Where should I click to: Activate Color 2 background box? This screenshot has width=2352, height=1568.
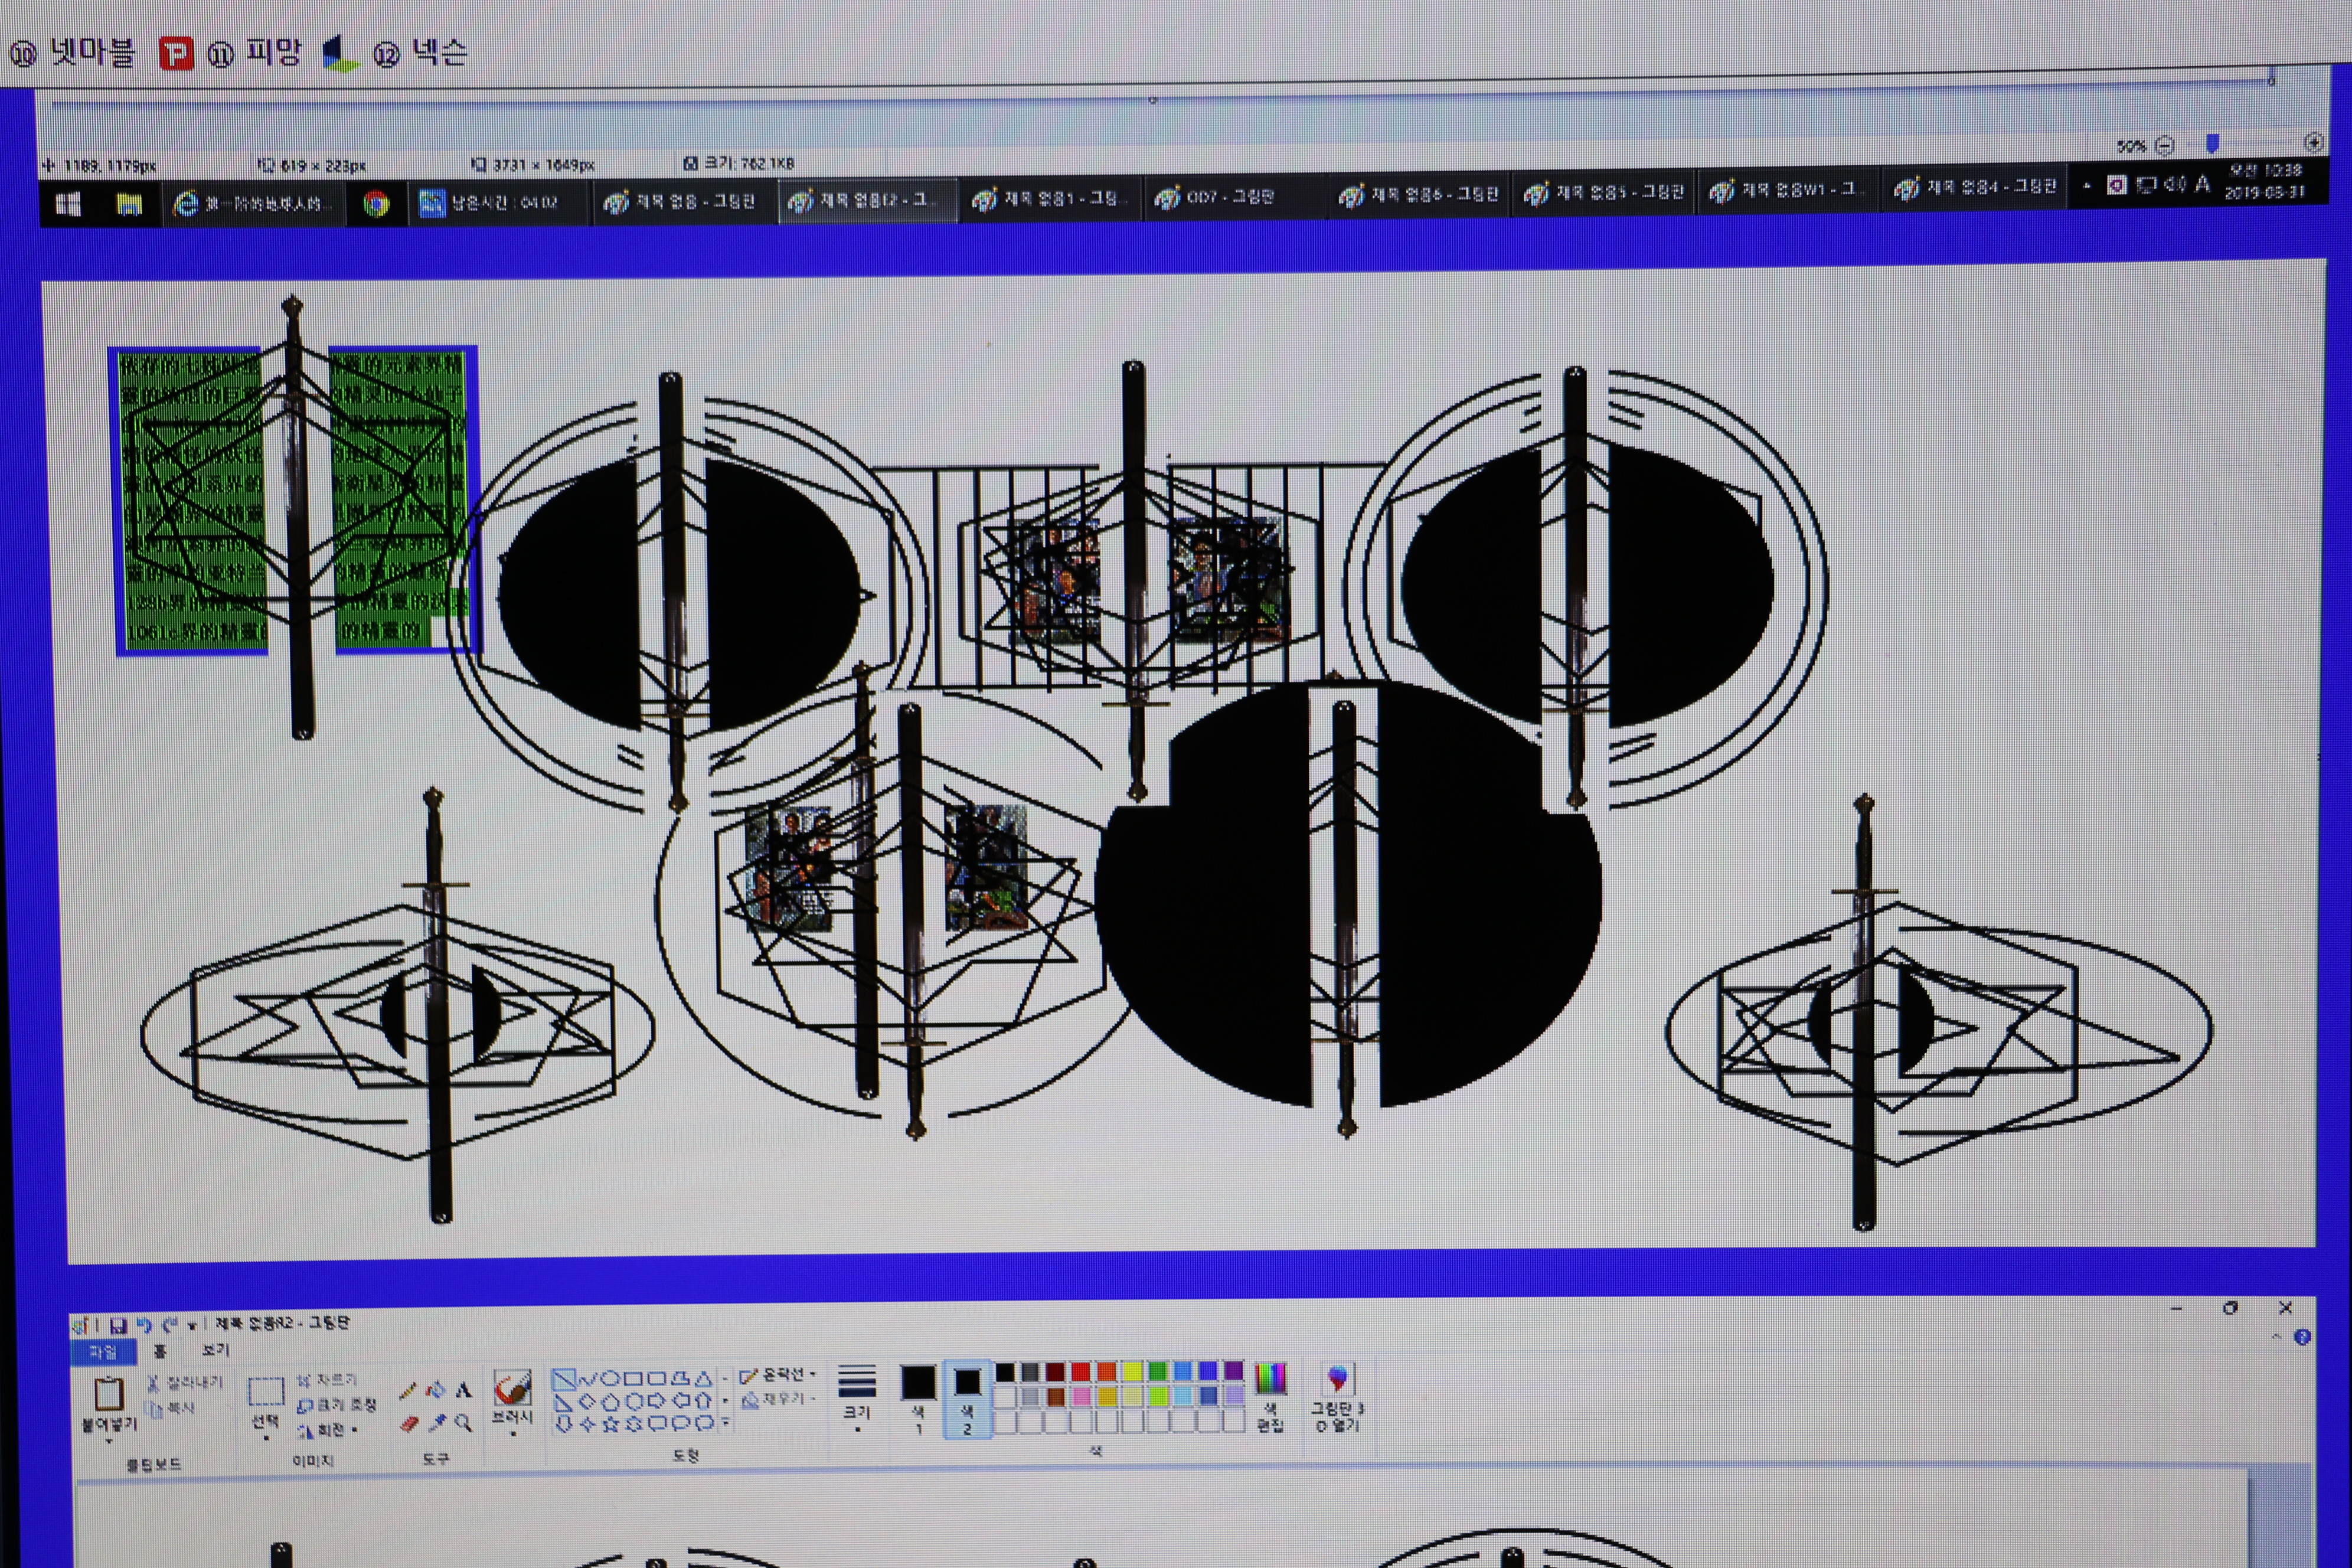(x=967, y=1383)
